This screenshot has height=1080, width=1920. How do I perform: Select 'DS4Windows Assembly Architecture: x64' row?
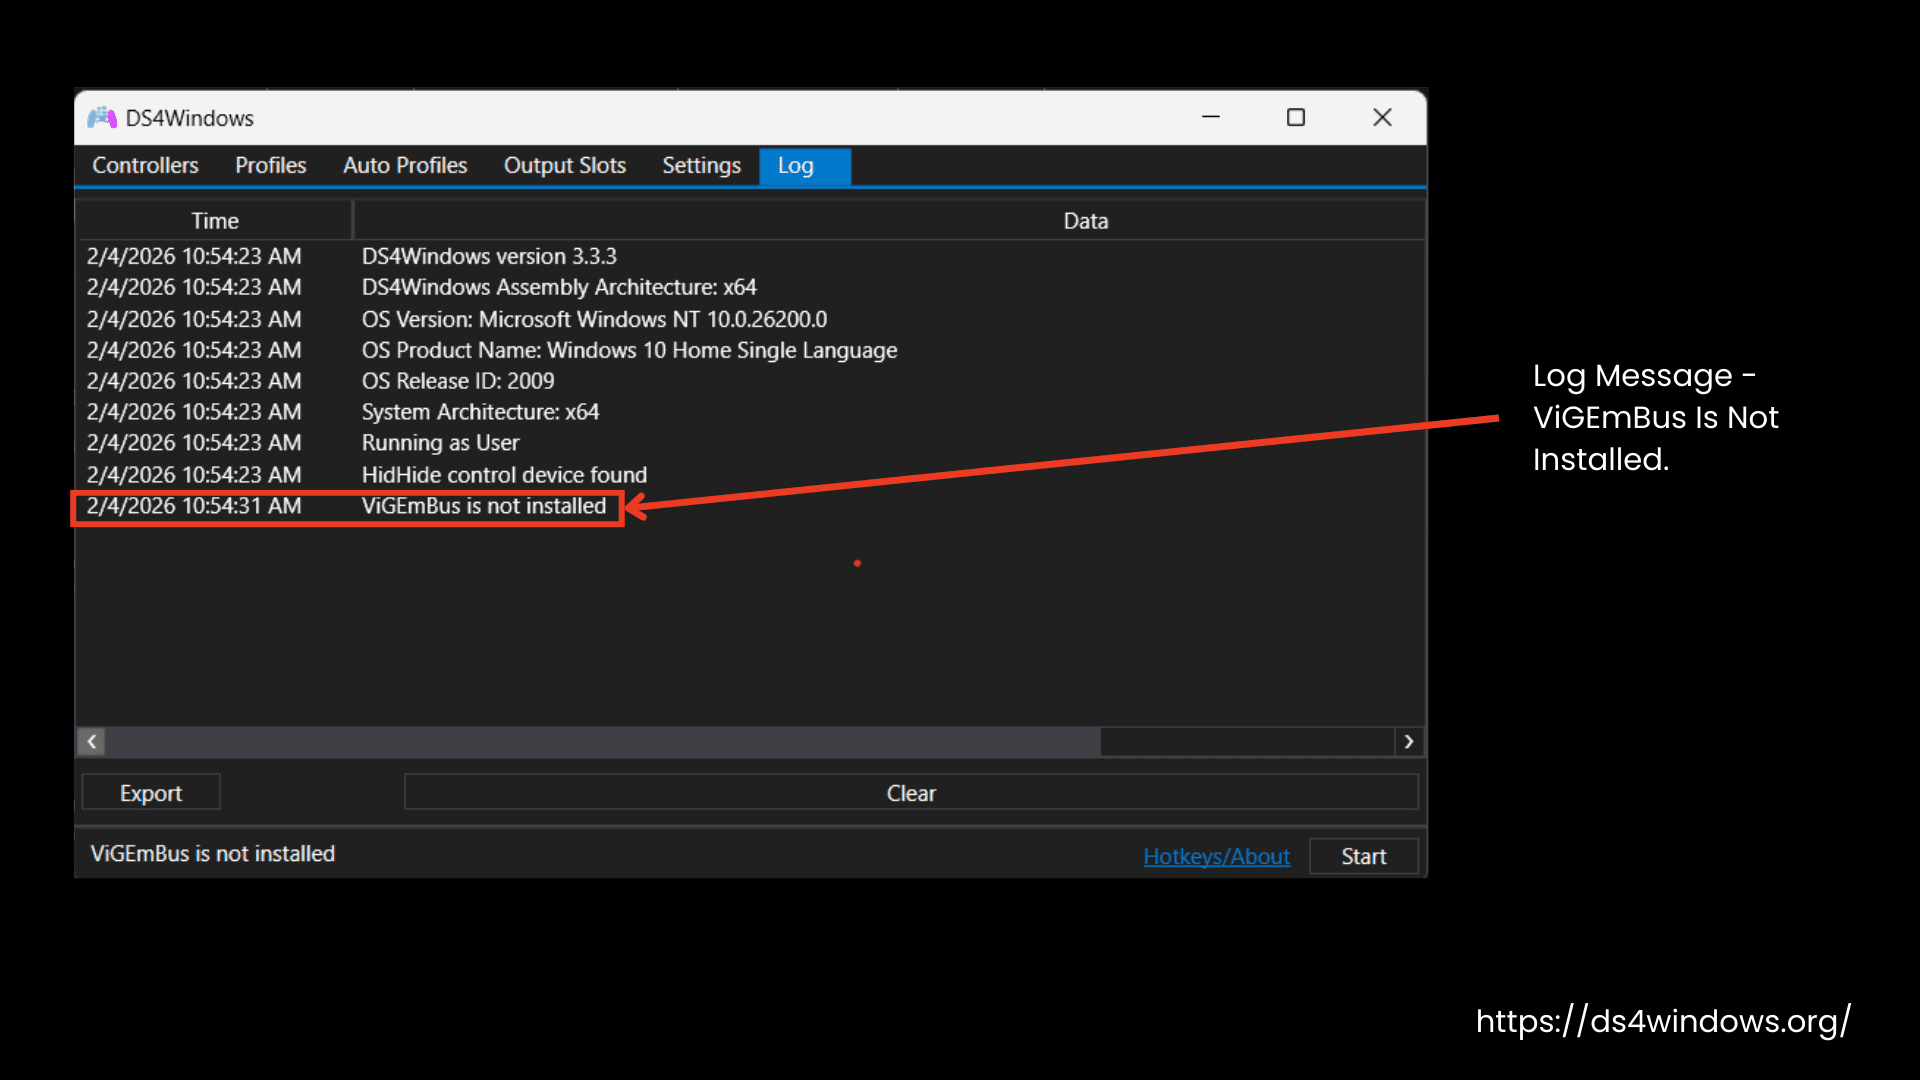coord(750,287)
